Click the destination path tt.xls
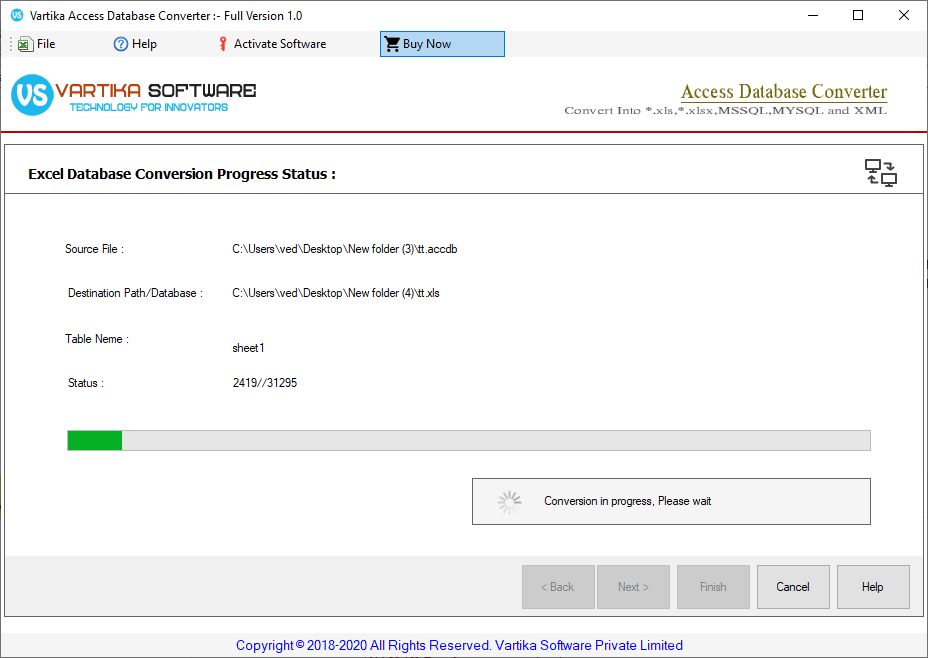Screen dimensions: 928x658 (336, 293)
